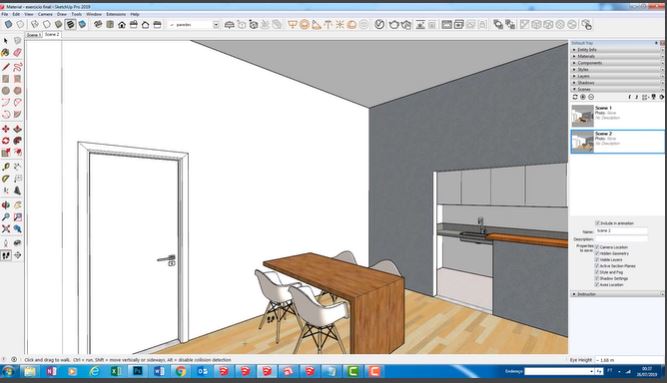
Task: Open the Extensions menu
Action: tap(116, 14)
